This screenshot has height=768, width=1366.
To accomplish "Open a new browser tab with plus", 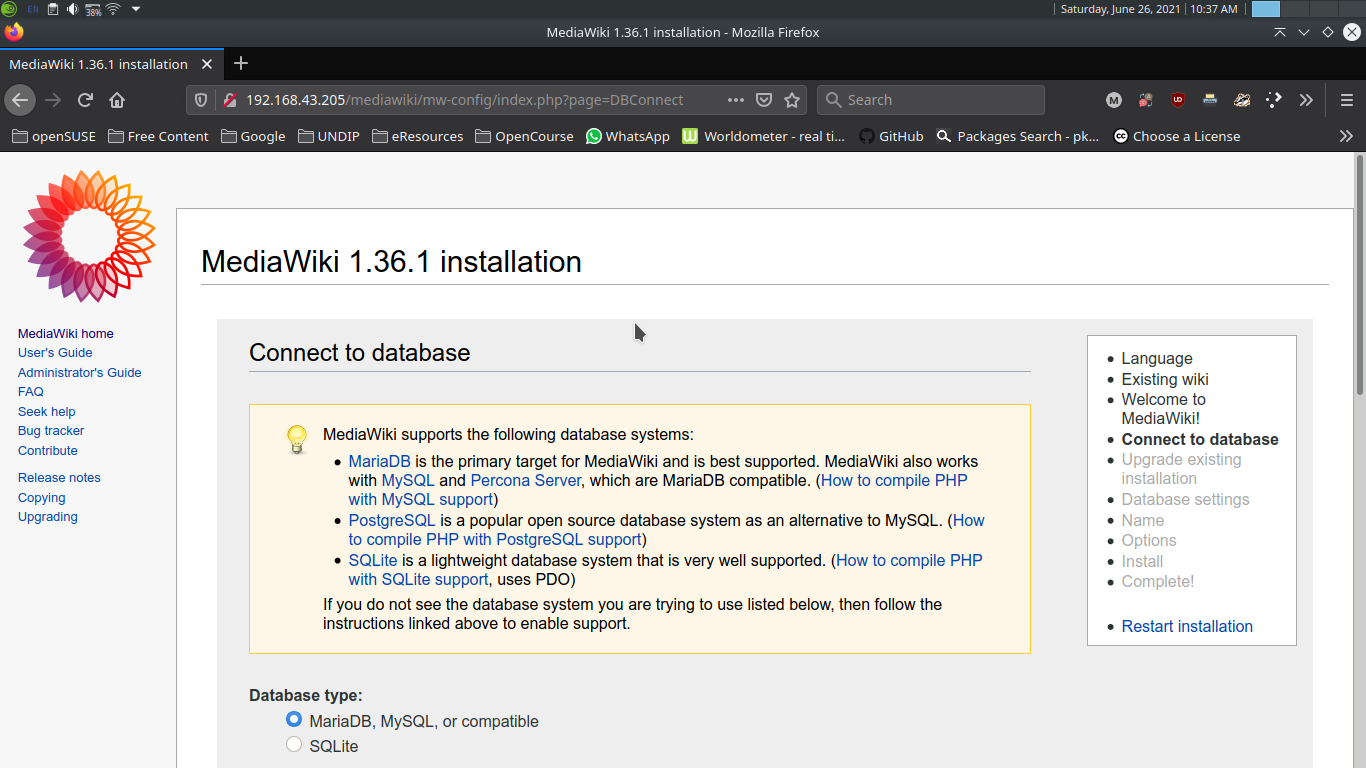I will tap(240, 63).
